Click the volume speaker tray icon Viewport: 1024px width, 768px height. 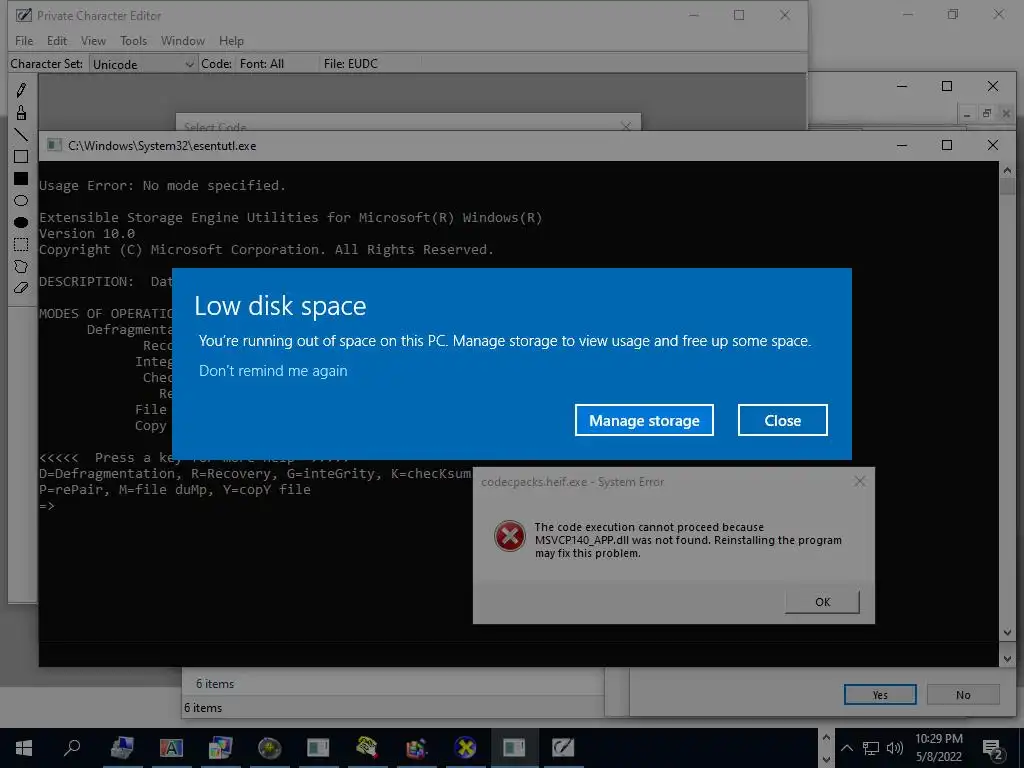895,748
